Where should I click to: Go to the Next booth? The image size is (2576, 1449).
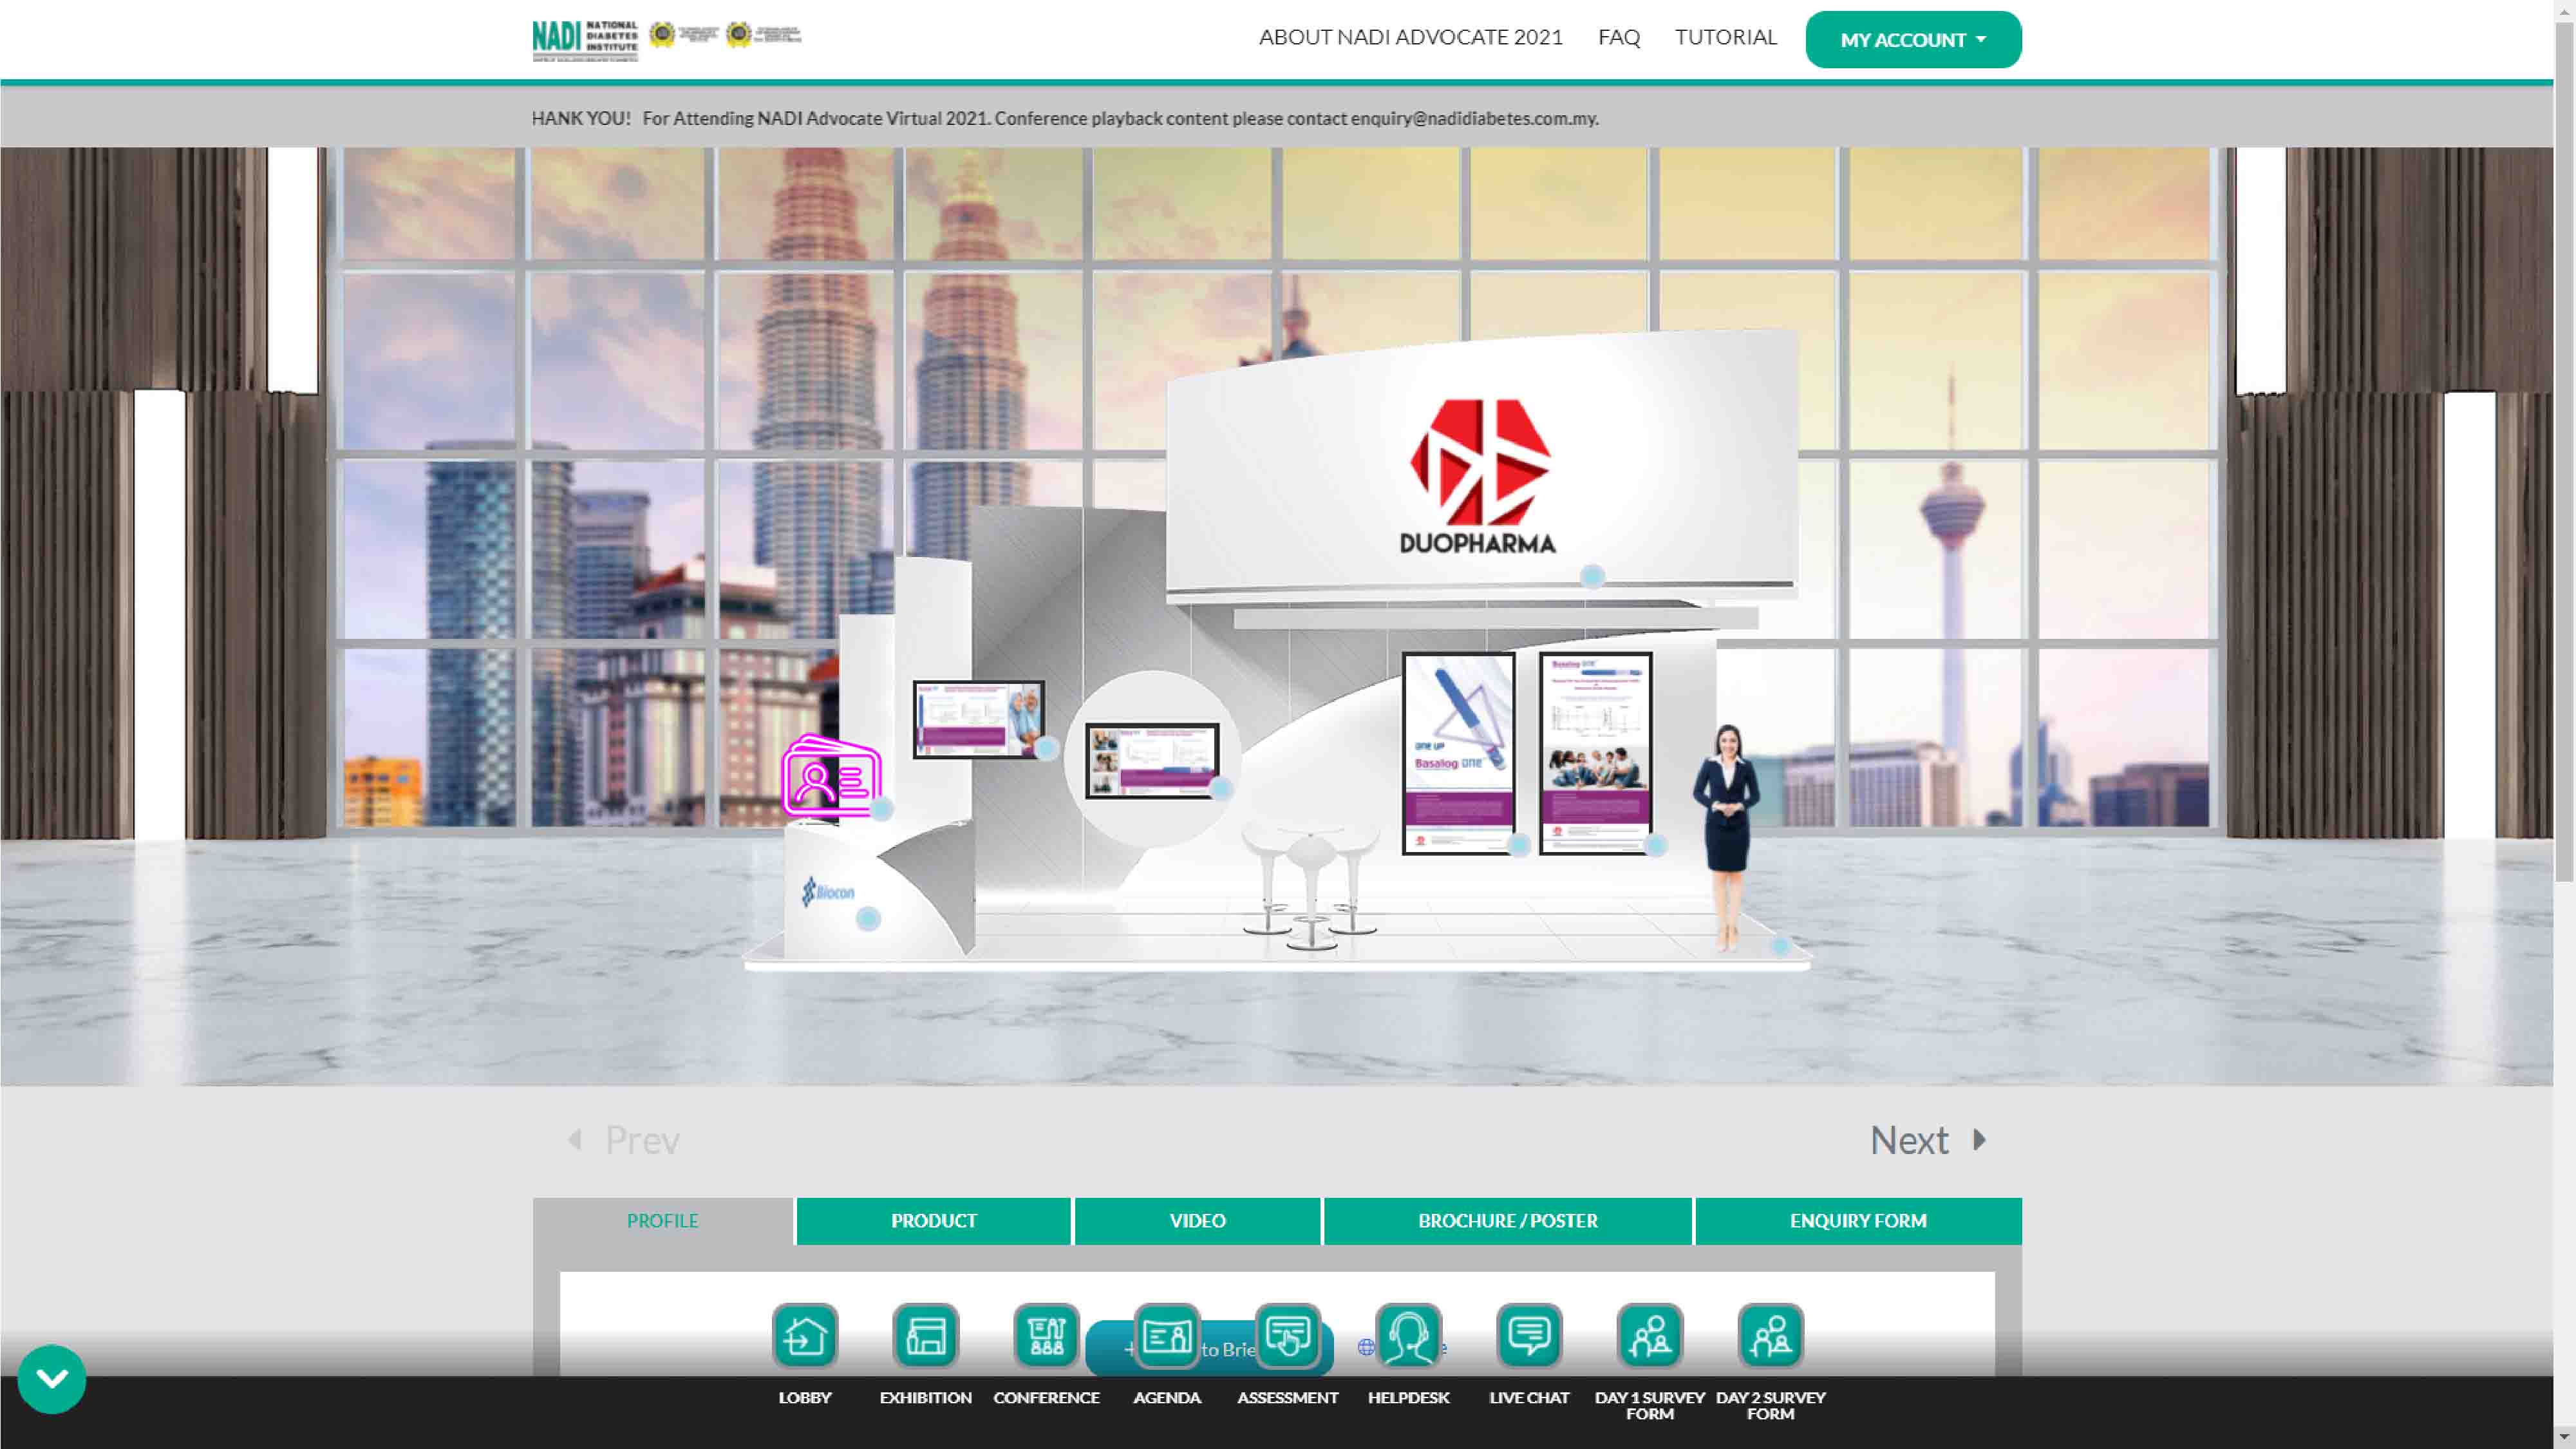[x=1927, y=1140]
